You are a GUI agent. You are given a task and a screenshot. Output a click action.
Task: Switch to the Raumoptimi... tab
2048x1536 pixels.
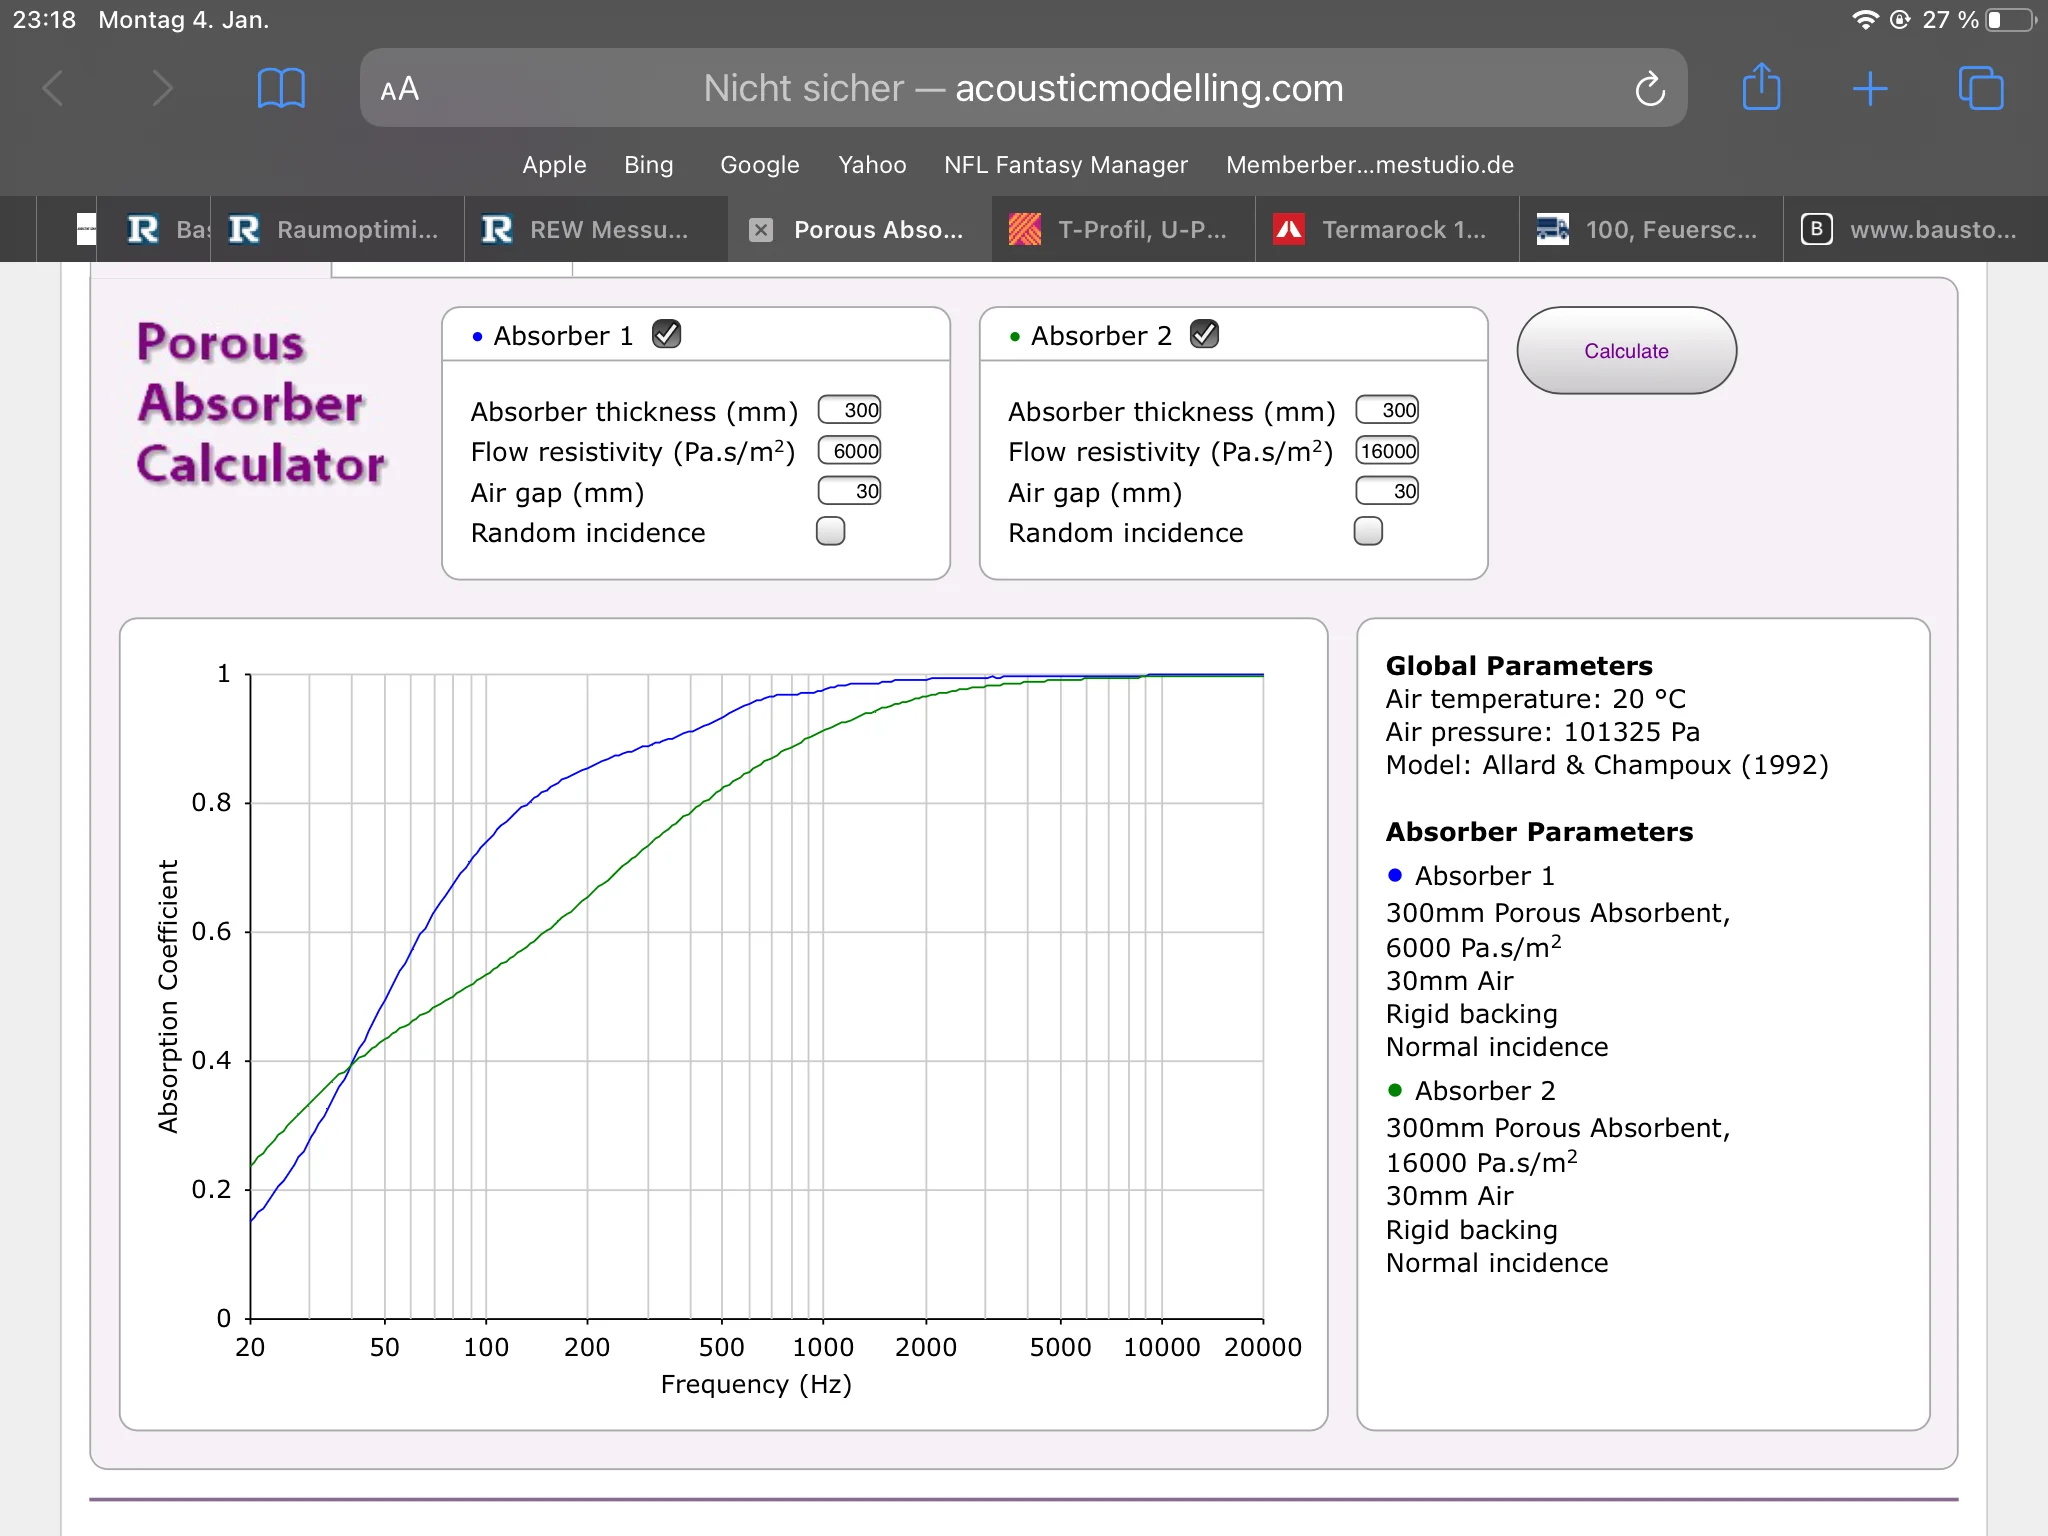point(337,229)
